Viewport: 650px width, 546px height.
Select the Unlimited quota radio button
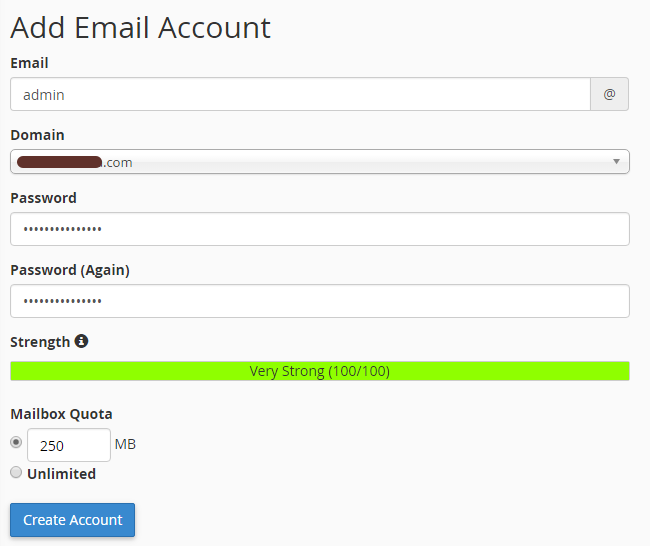(16, 472)
